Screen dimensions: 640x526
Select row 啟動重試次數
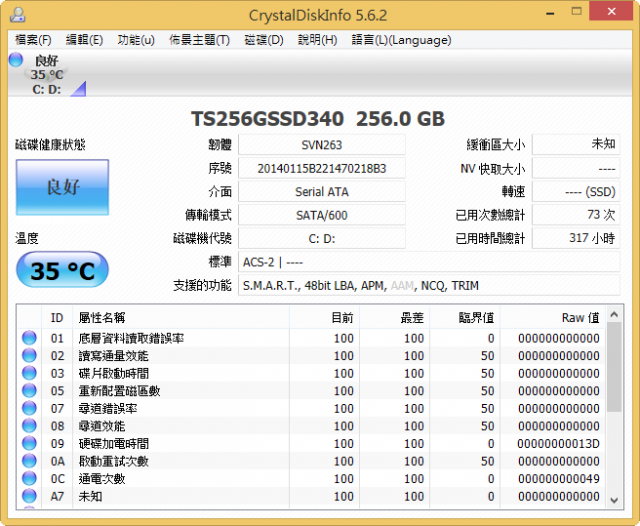click(x=312, y=461)
